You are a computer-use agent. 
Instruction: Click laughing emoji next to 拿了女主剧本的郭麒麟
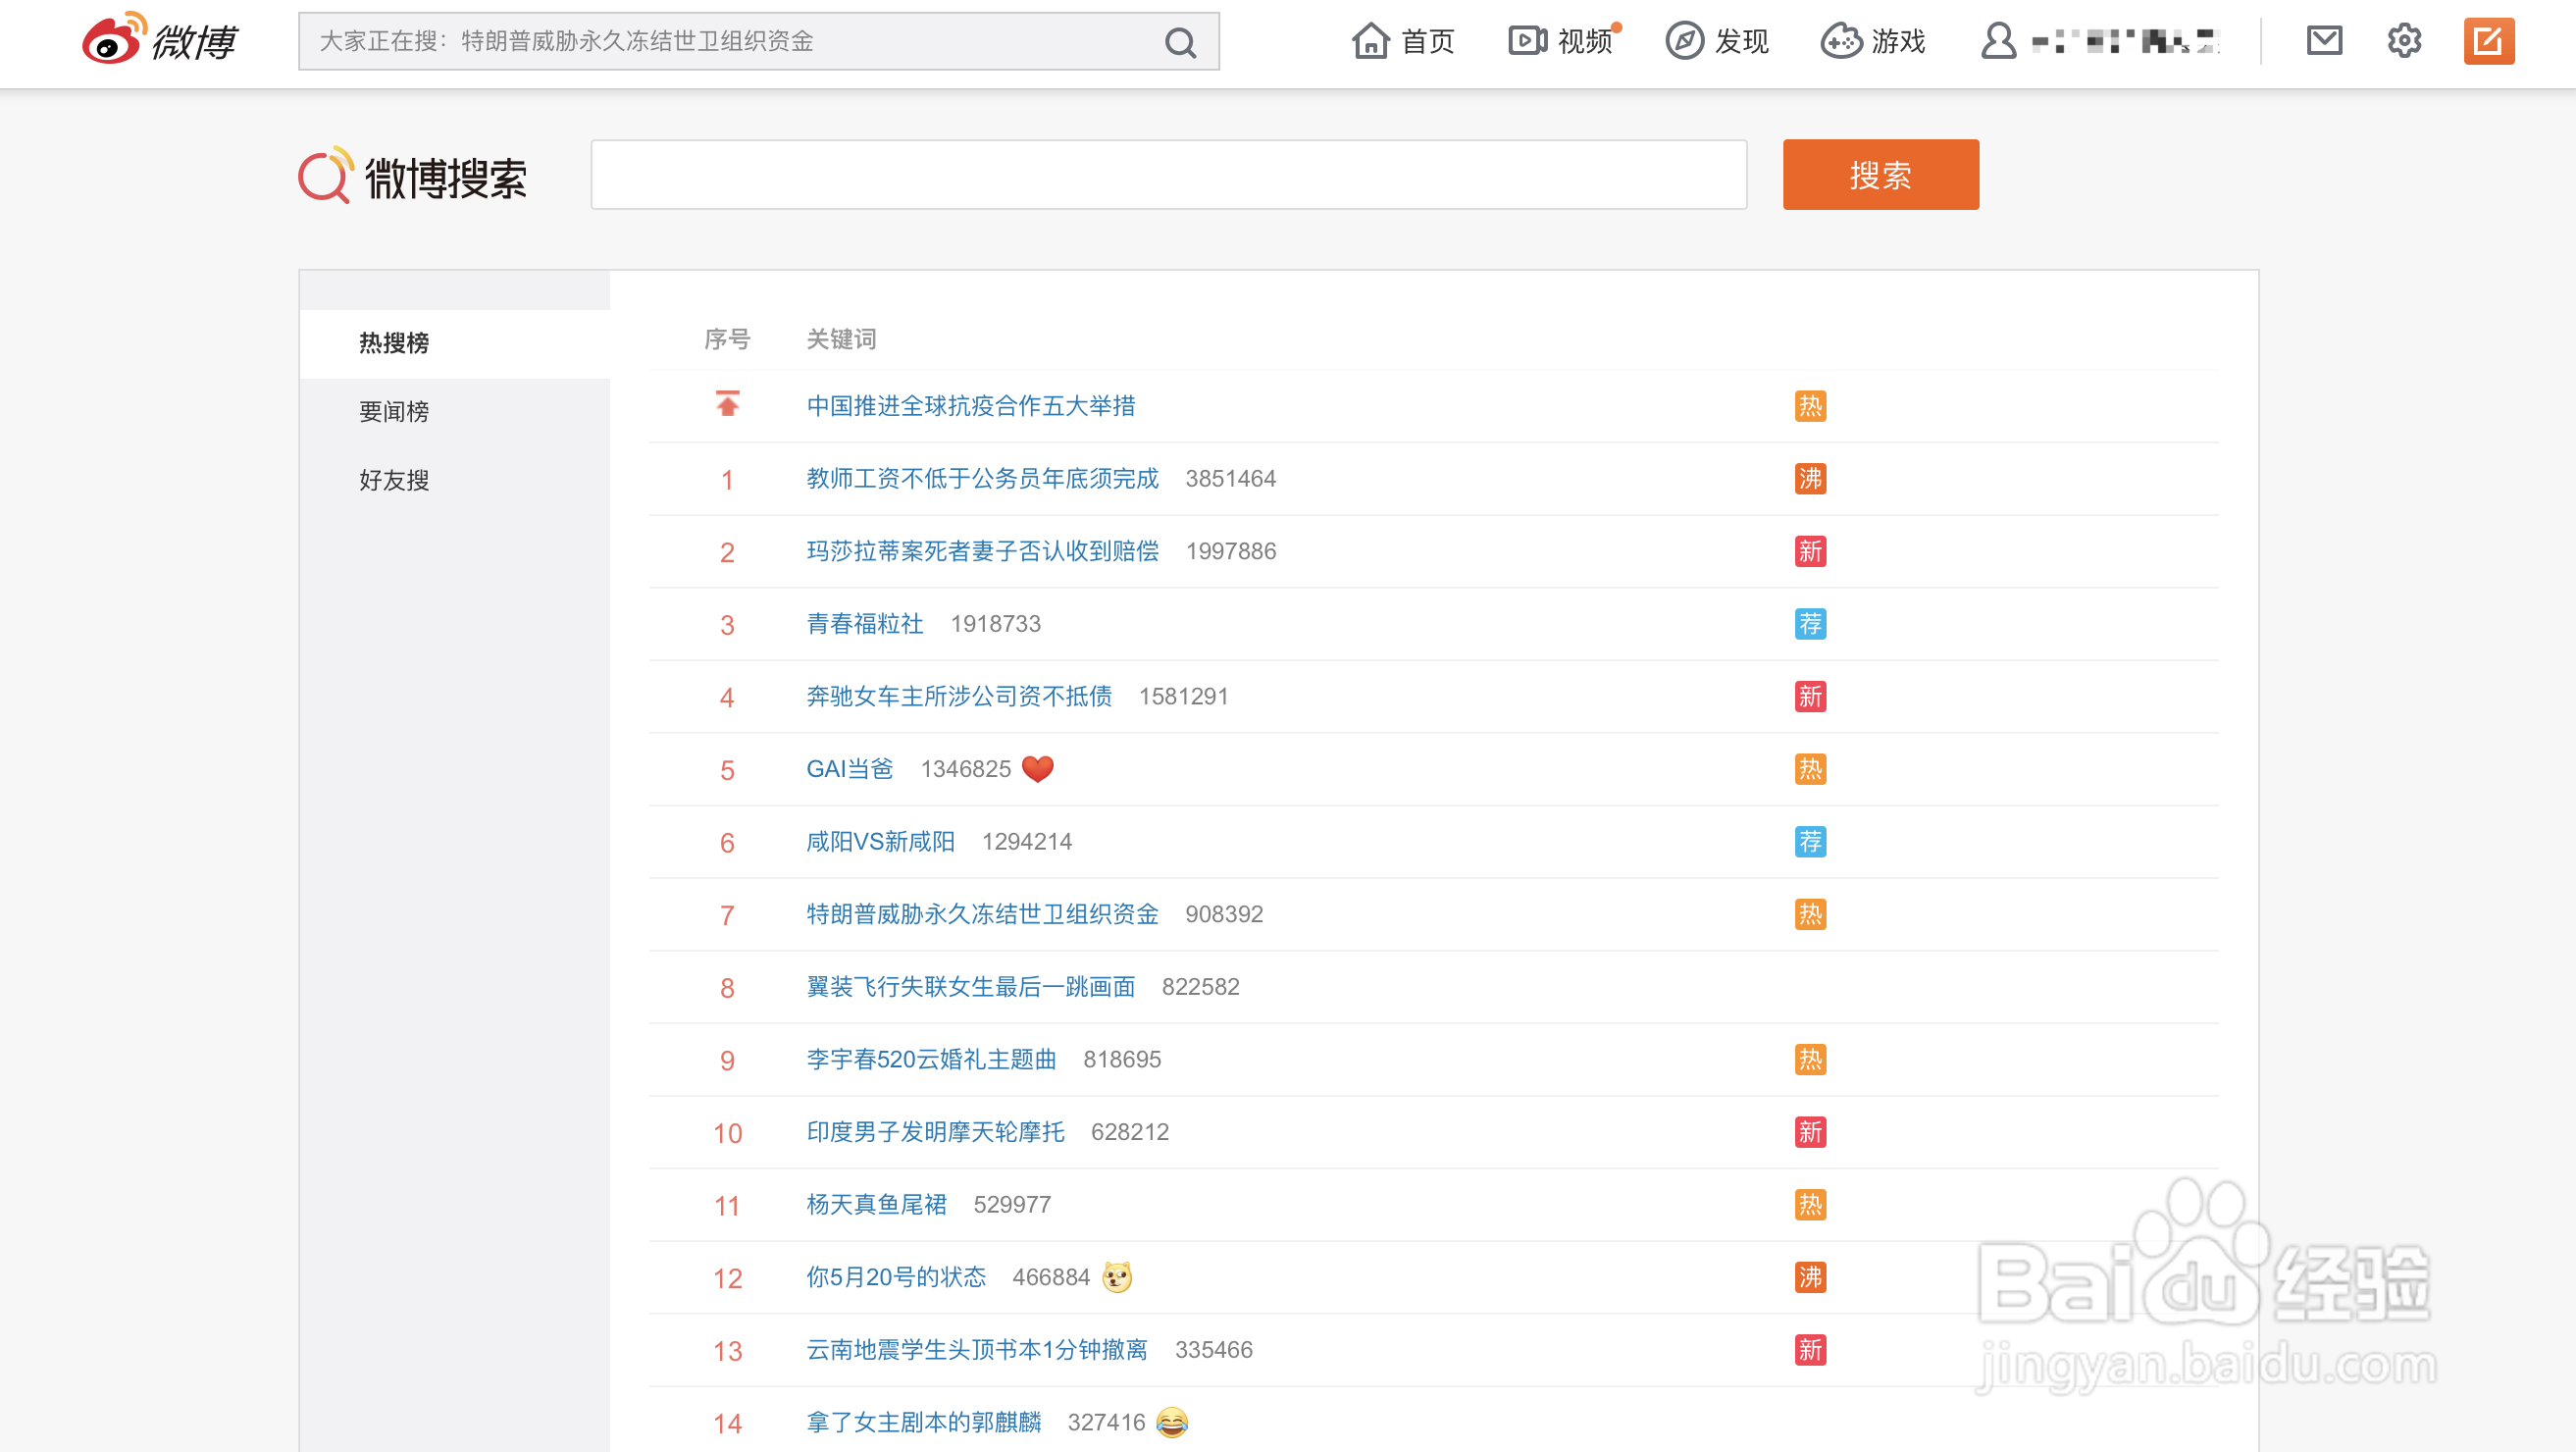1172,1422
